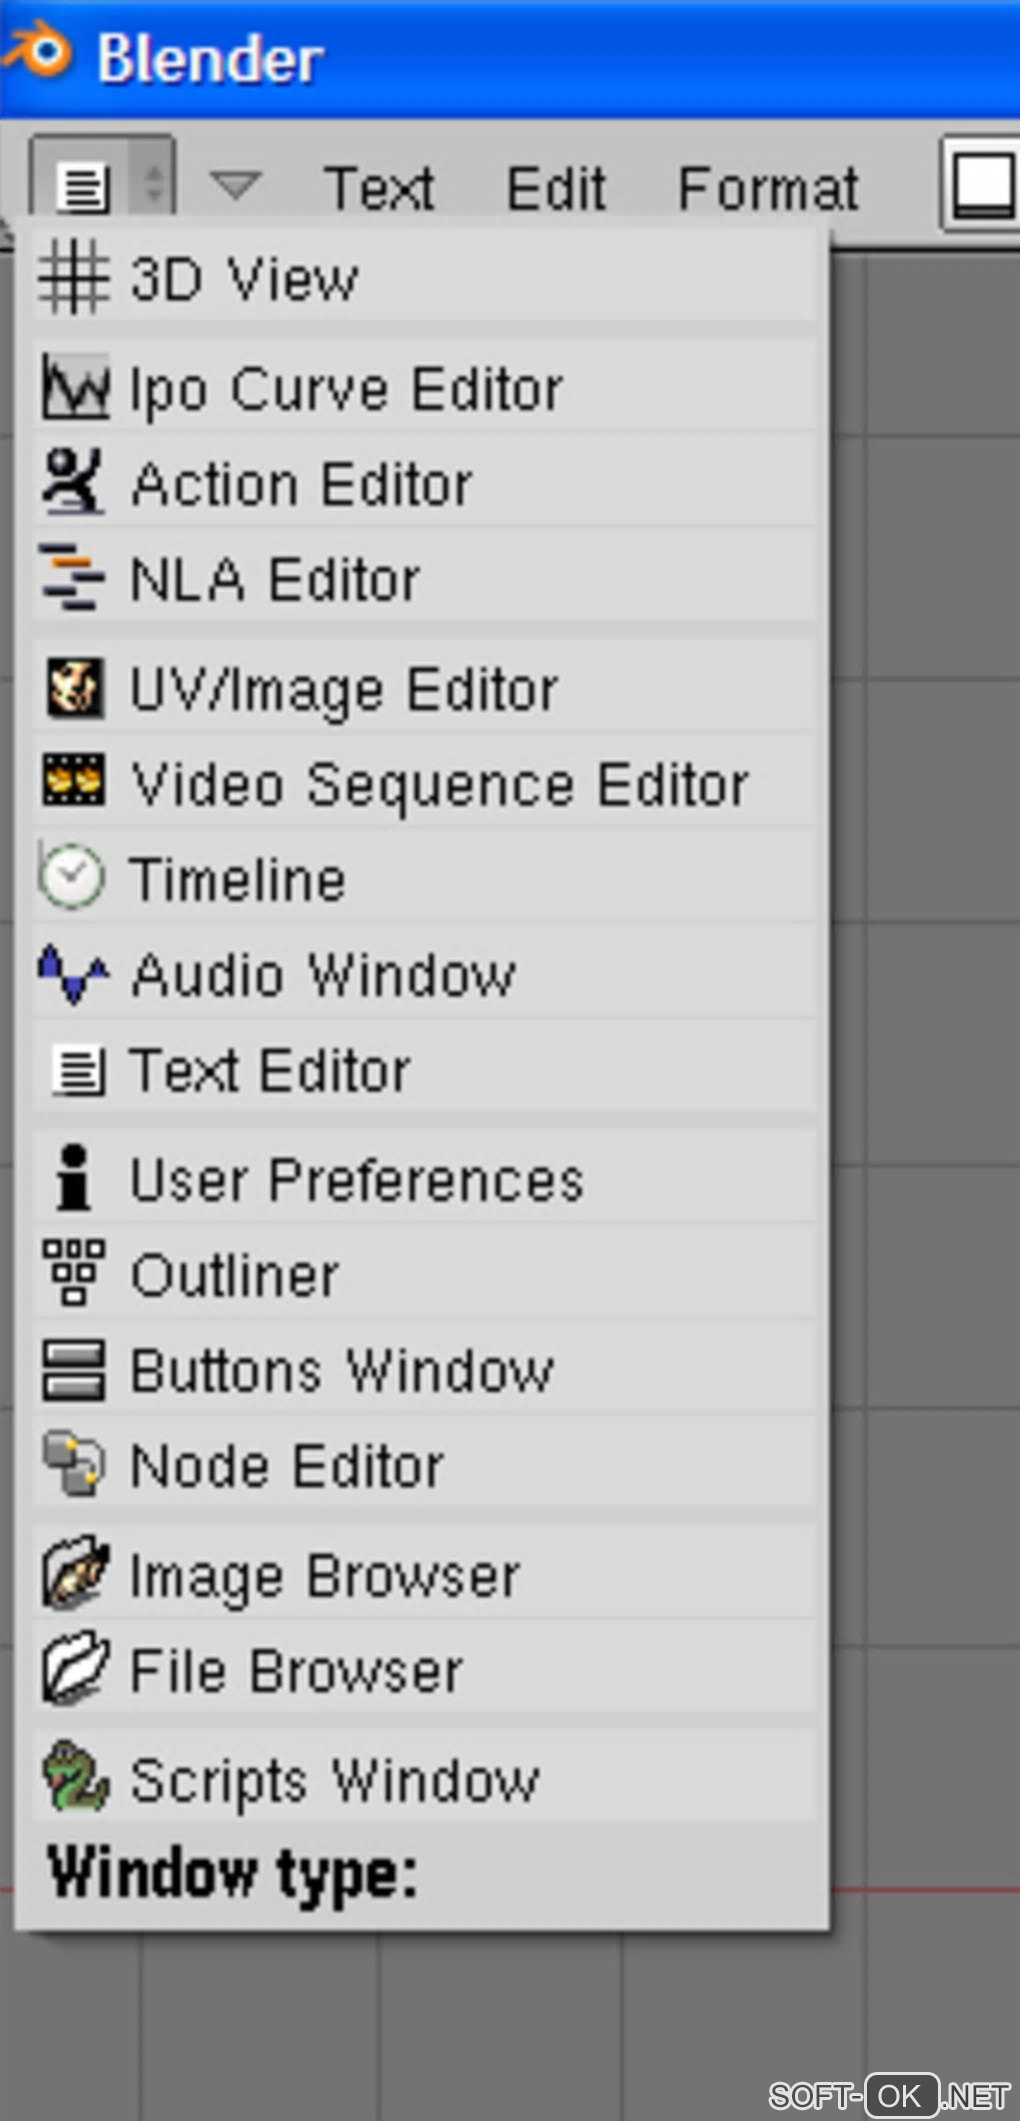
Task: Click the Audio Window waveform icon
Action: (73, 973)
